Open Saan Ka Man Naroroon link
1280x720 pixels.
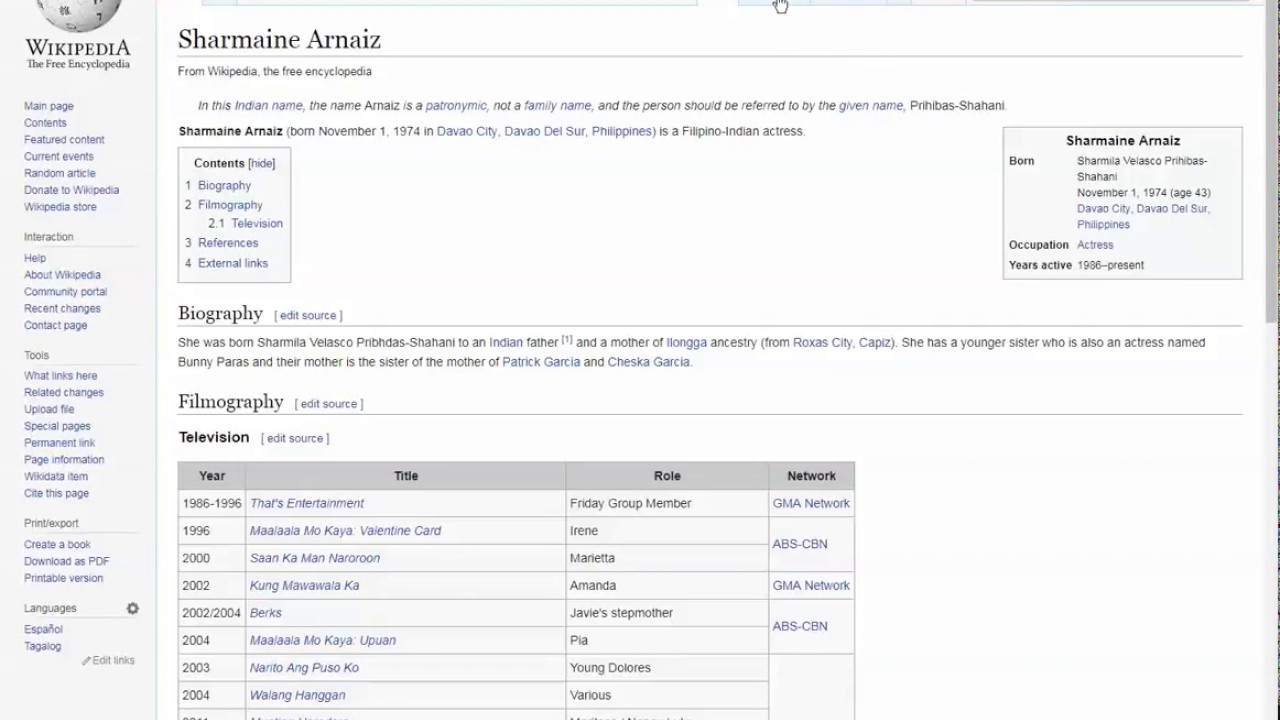tap(315, 558)
